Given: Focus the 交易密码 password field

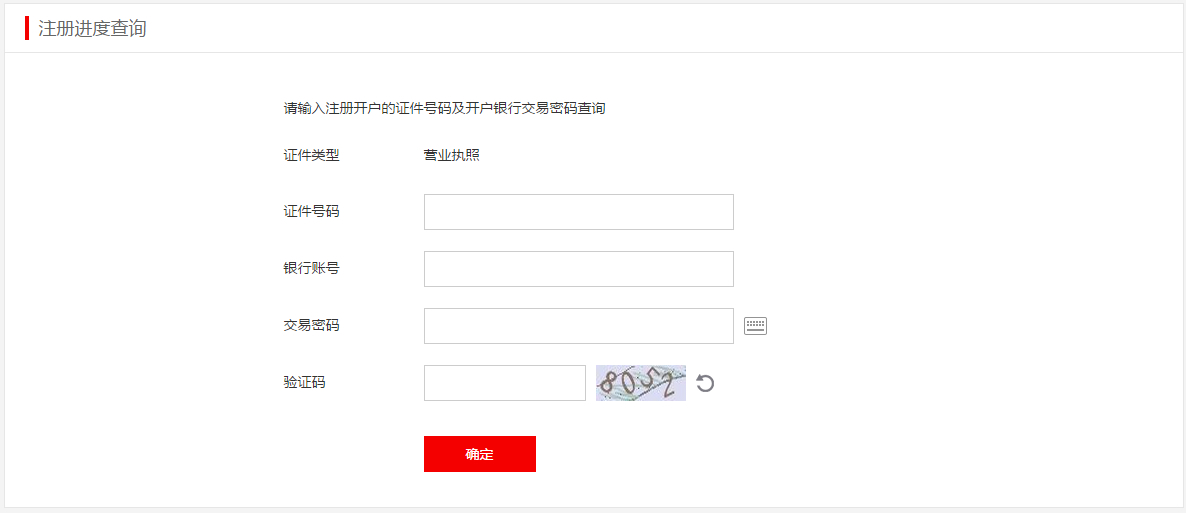Looking at the screenshot, I should (x=579, y=326).
